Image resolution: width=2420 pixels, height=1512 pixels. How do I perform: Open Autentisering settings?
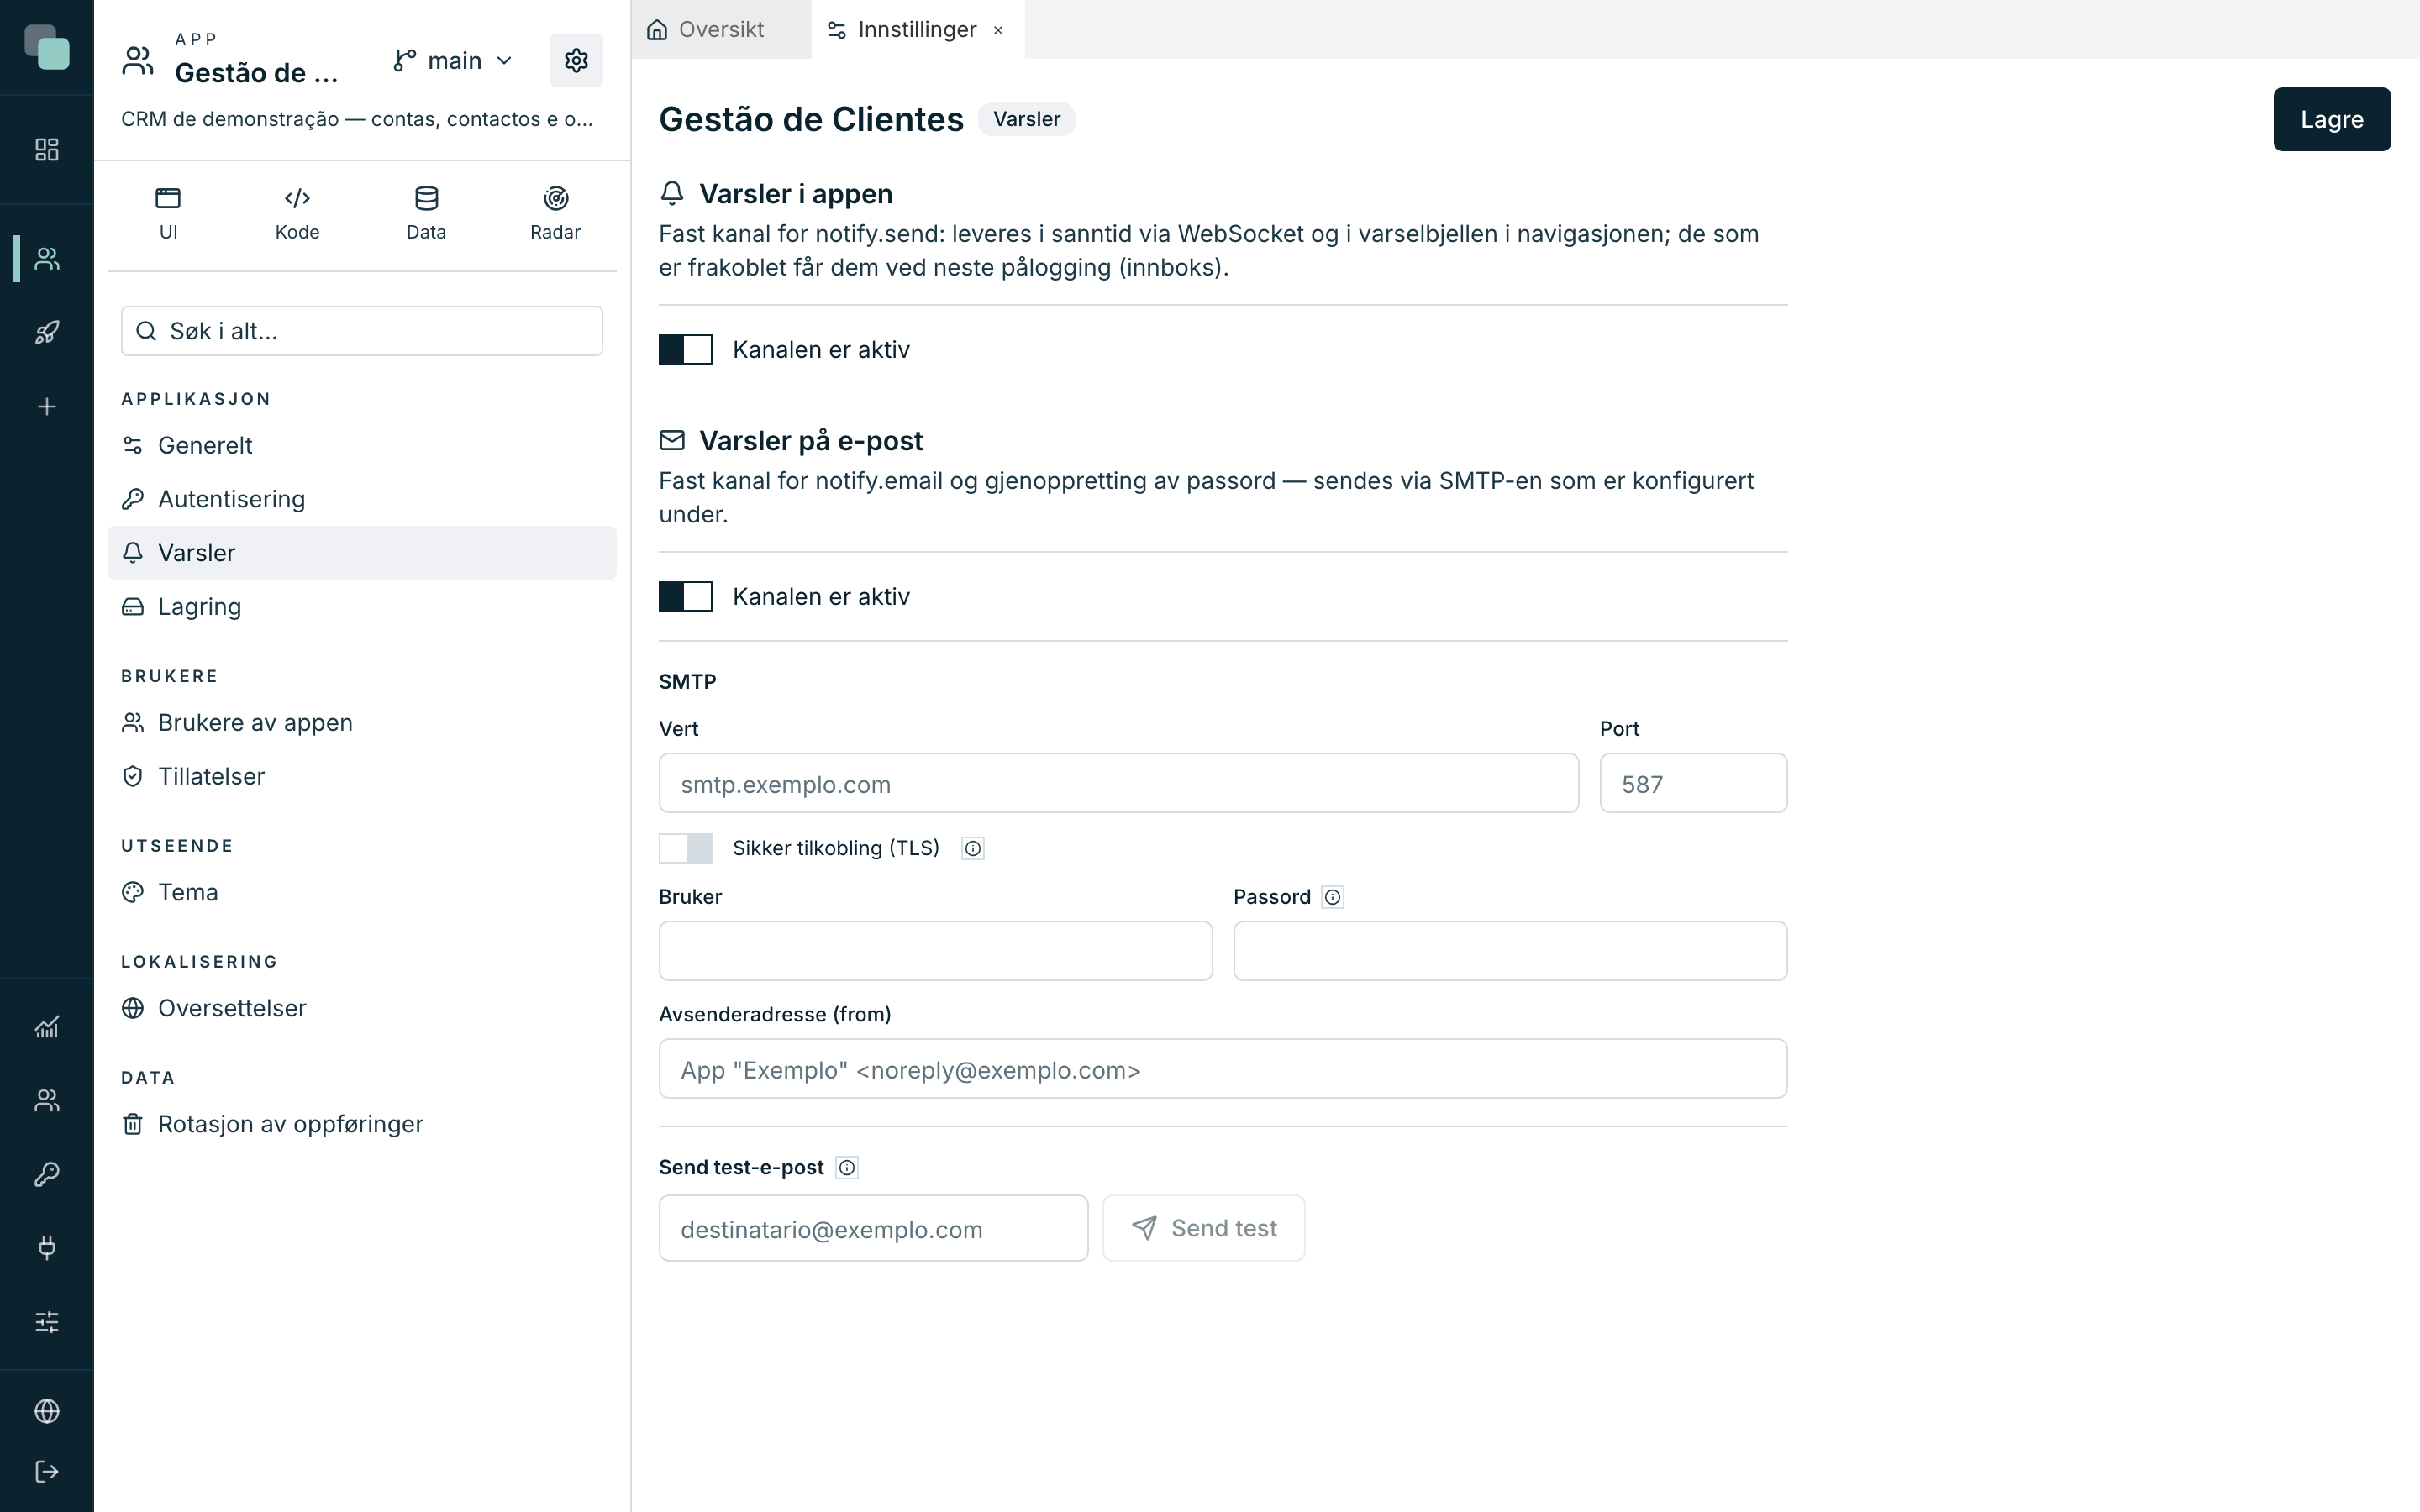[362, 499]
